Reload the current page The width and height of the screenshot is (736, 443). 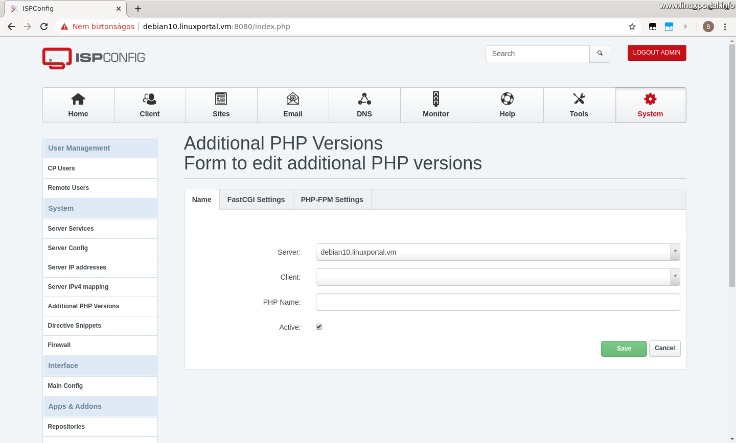pos(44,27)
